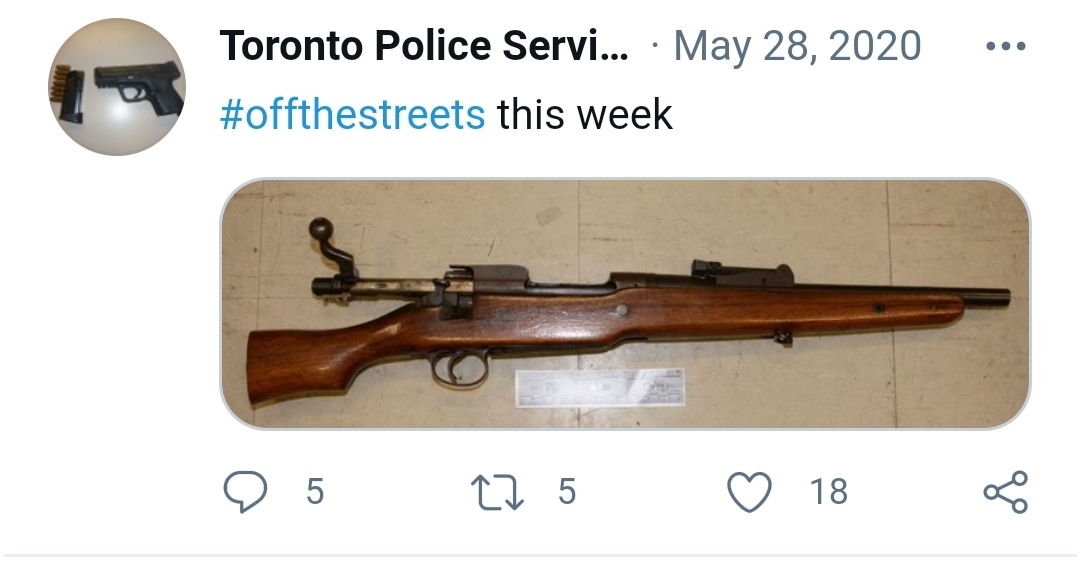View the seized rifle photo in full

tap(625, 304)
